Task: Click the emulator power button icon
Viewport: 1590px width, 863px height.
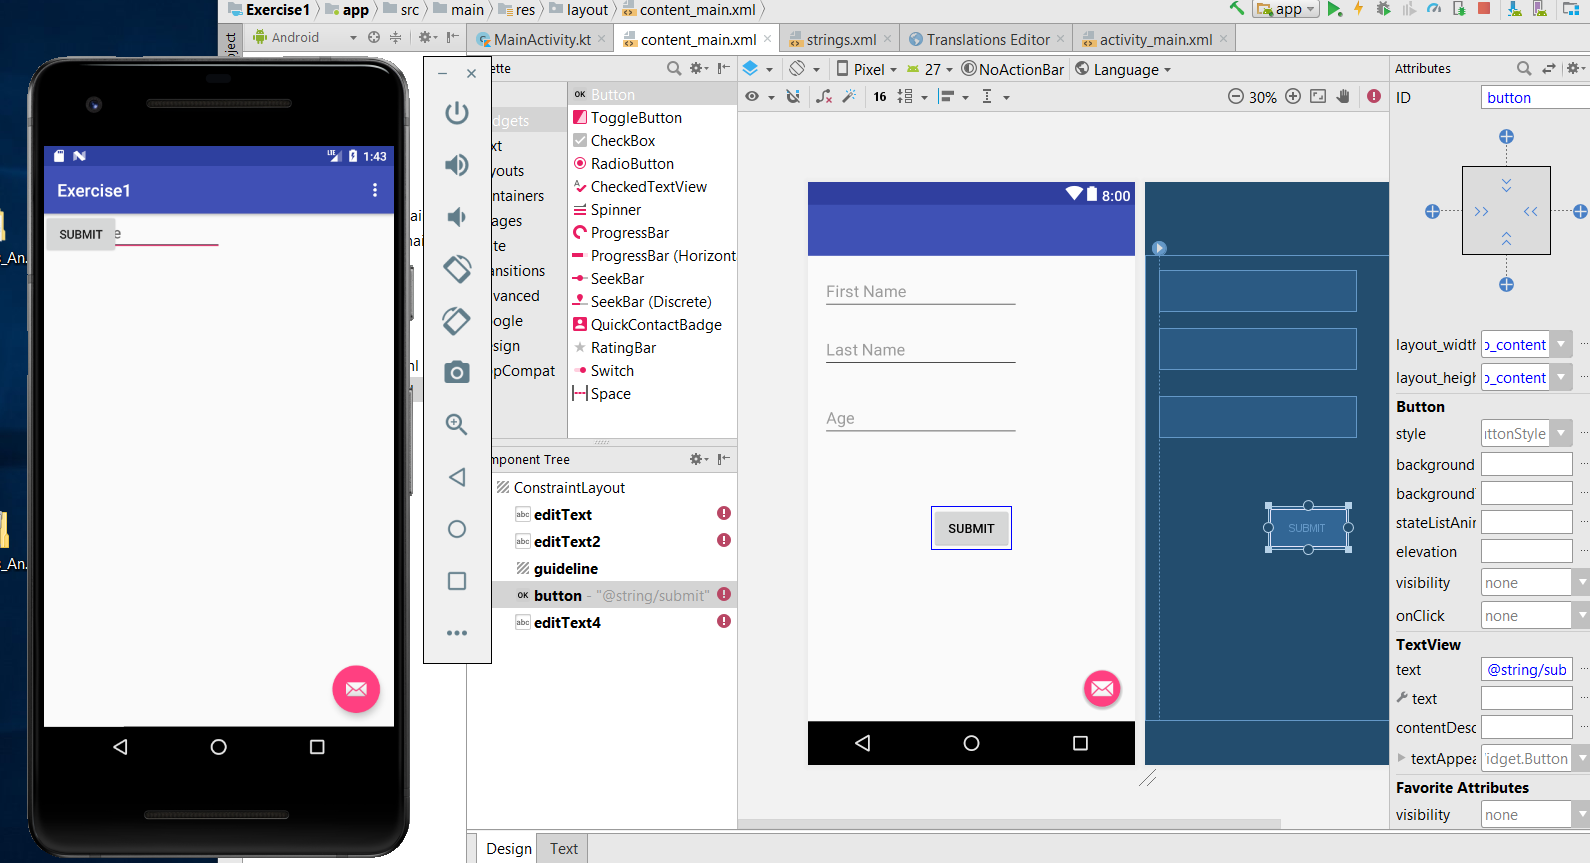Action: coord(457,113)
